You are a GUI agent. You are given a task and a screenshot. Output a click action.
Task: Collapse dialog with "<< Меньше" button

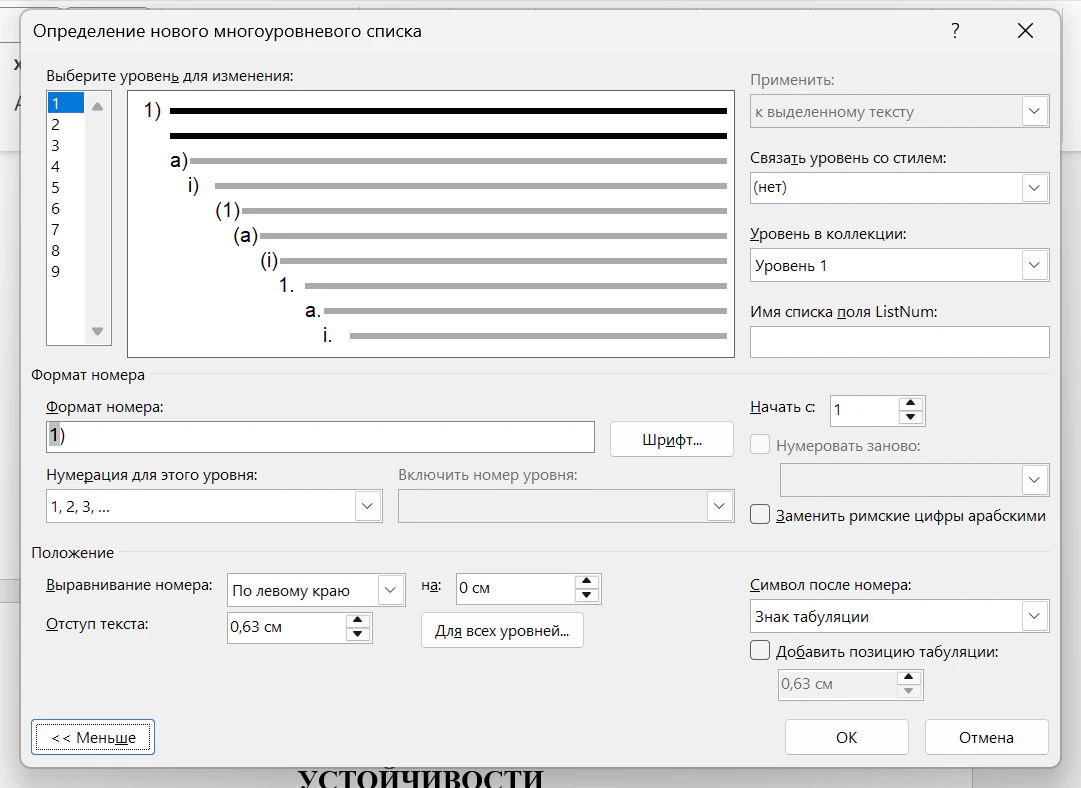pyautogui.click(x=93, y=738)
